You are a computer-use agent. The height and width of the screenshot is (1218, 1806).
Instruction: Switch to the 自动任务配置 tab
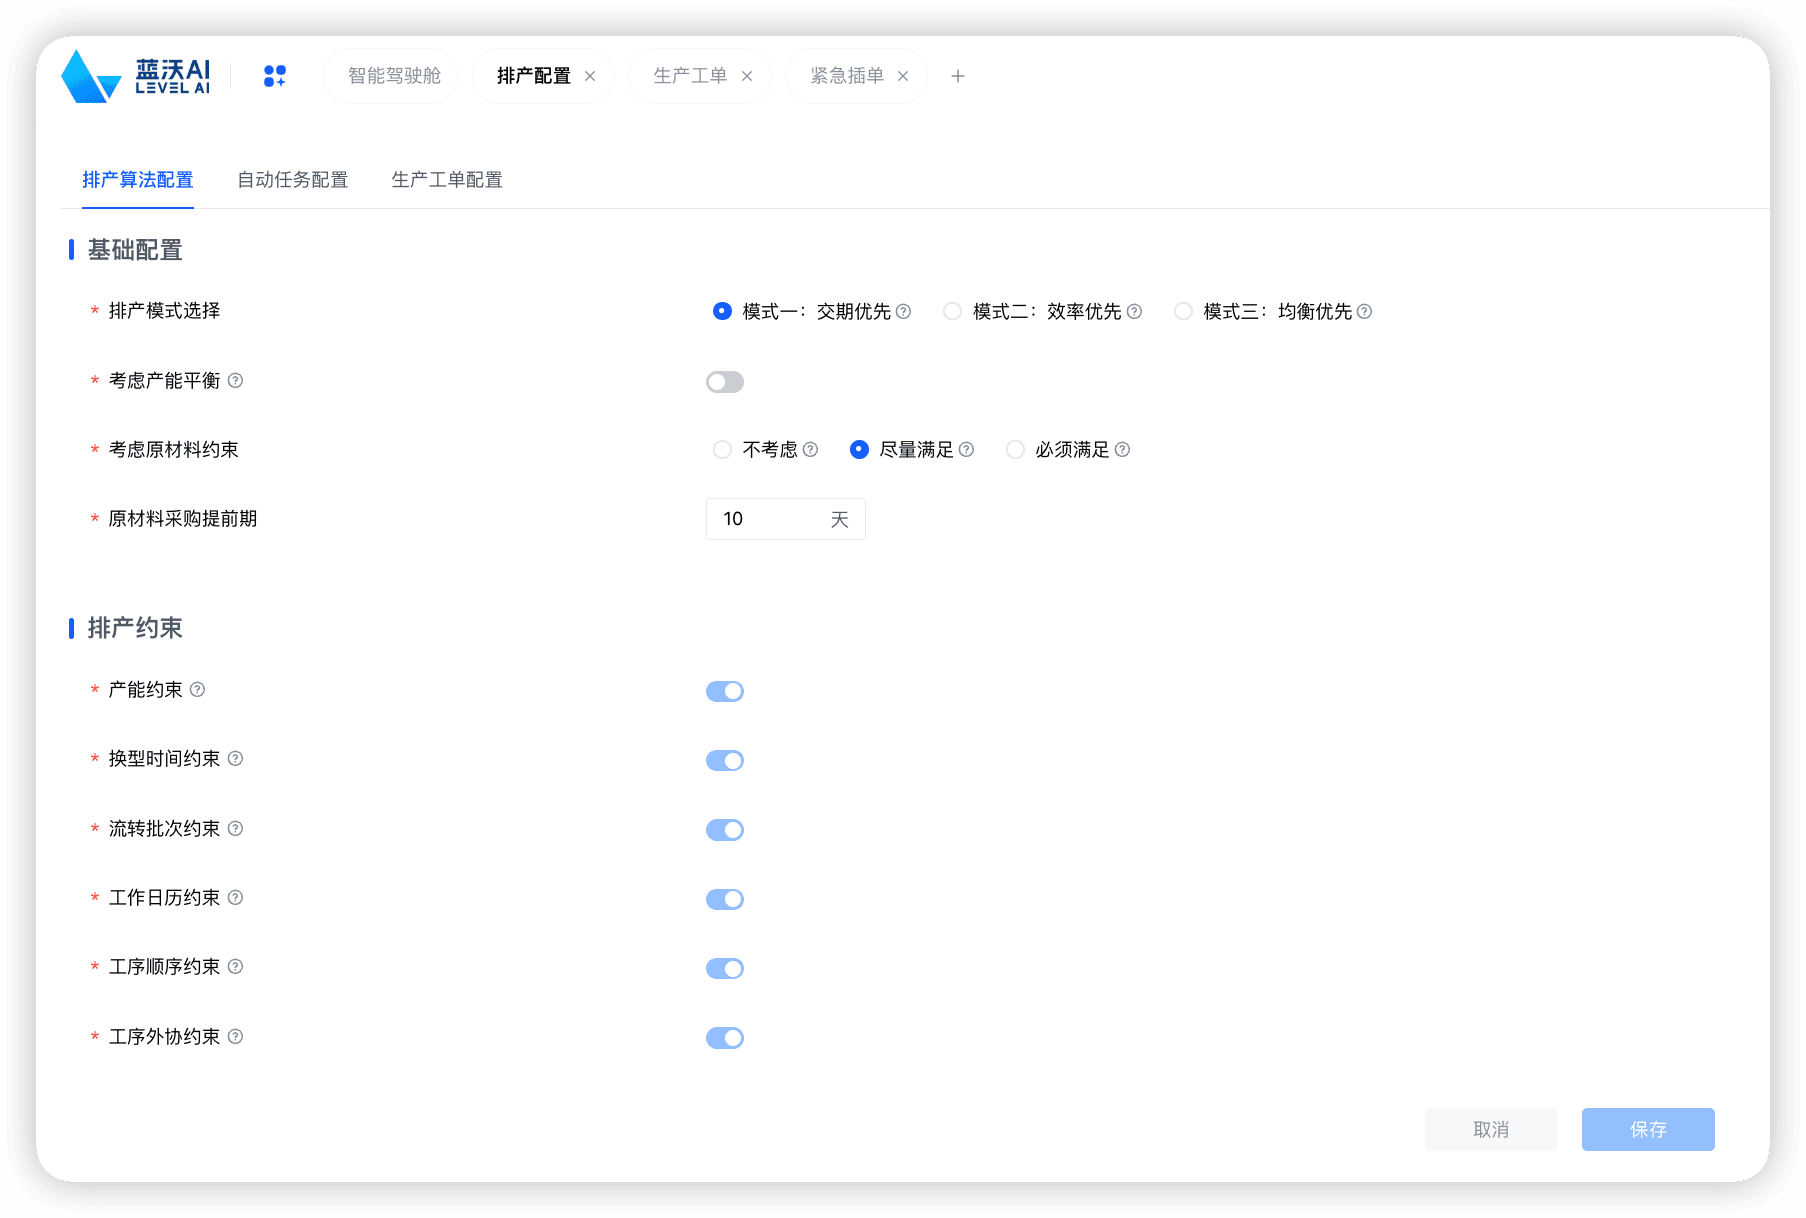point(292,180)
